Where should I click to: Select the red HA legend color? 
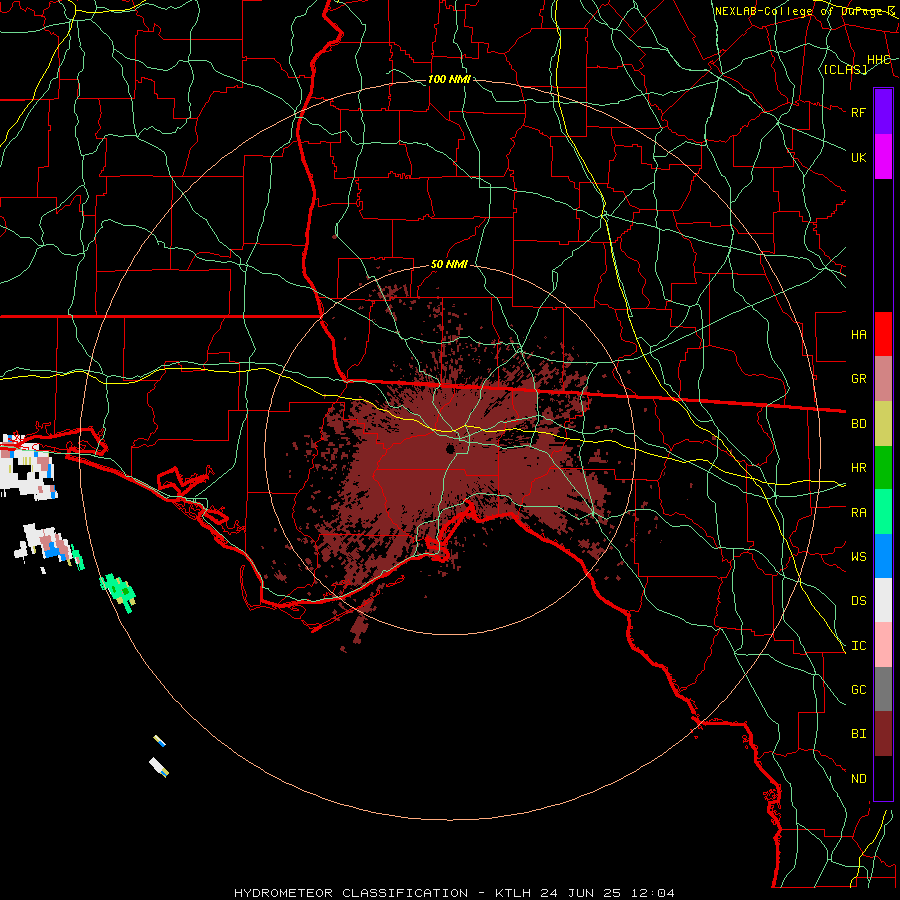pyautogui.click(x=883, y=334)
